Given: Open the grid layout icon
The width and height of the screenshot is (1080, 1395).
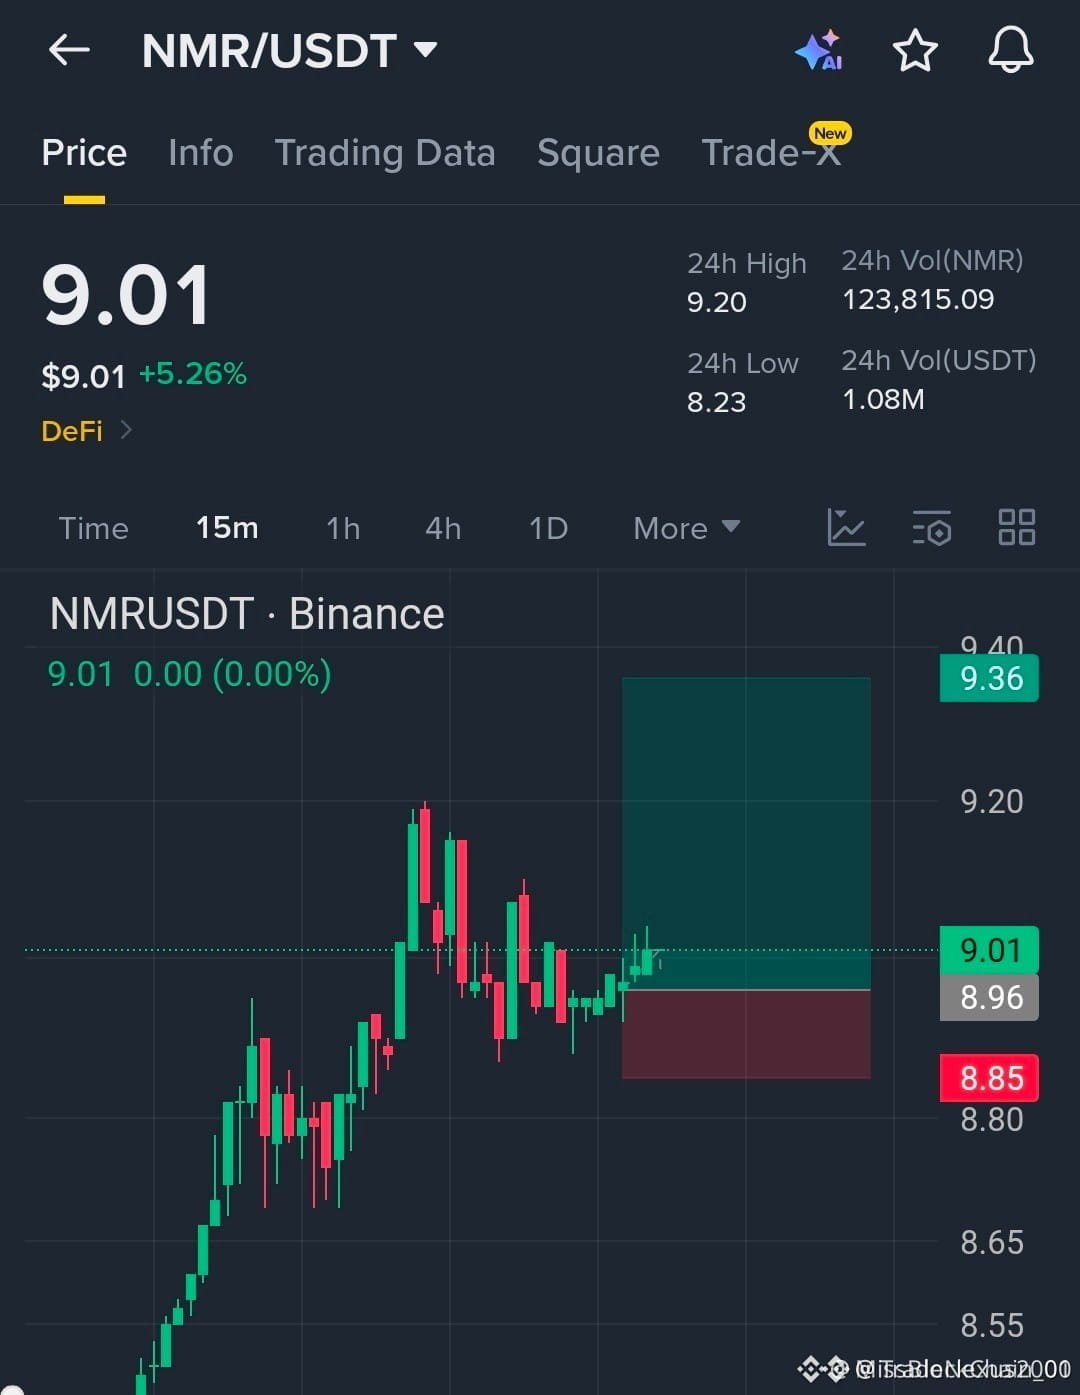Looking at the screenshot, I should (1017, 527).
